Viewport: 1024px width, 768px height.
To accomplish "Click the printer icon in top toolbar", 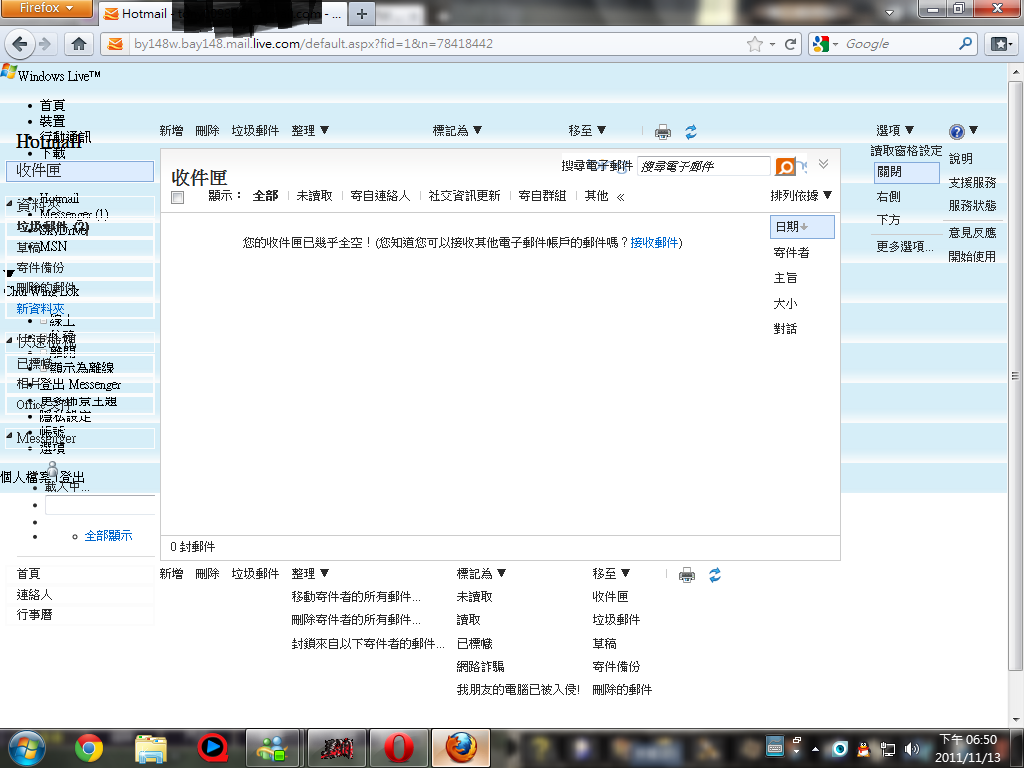I will [x=662, y=131].
